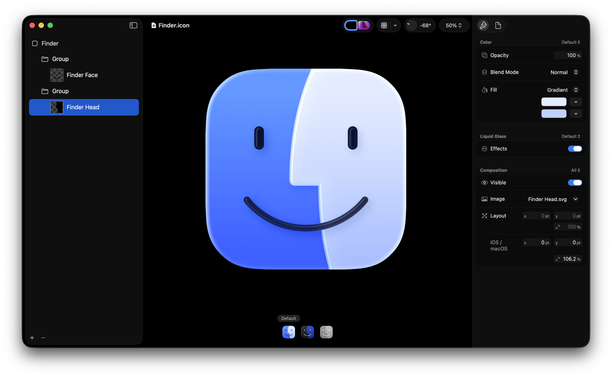Click the top gradient color swatch
The width and height of the screenshot is (612, 377).
[553, 102]
